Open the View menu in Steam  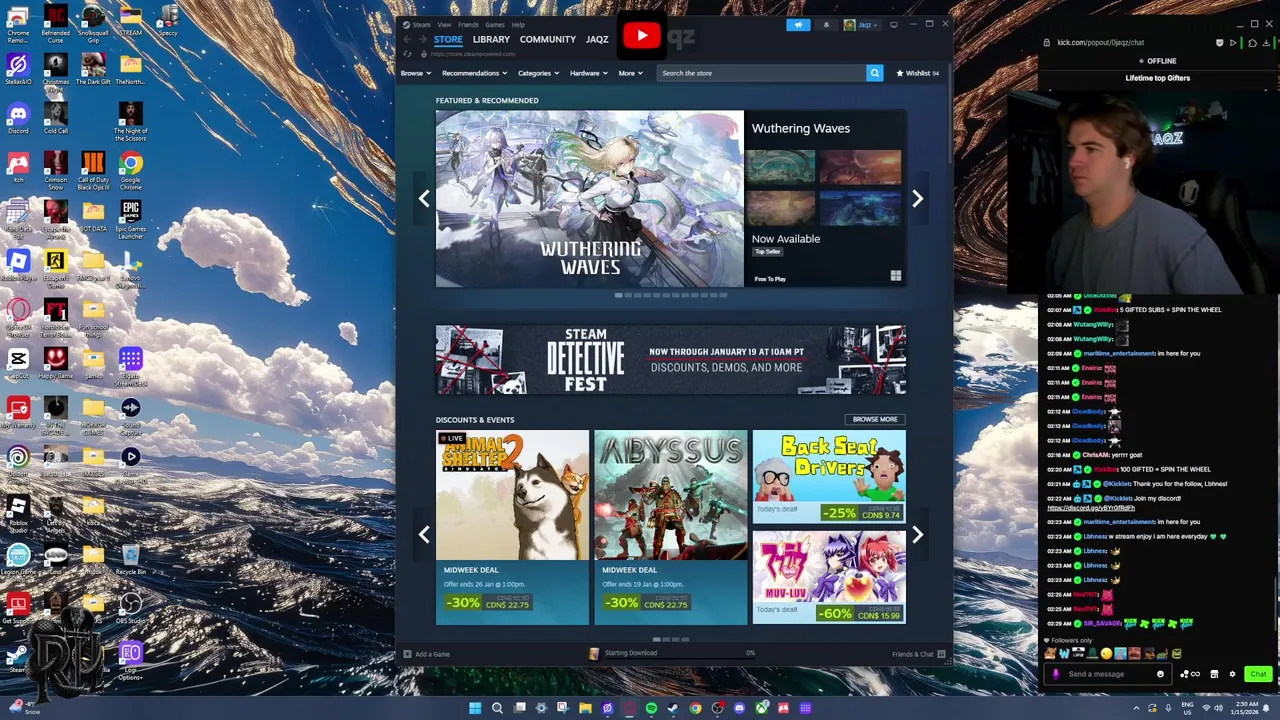(x=444, y=24)
